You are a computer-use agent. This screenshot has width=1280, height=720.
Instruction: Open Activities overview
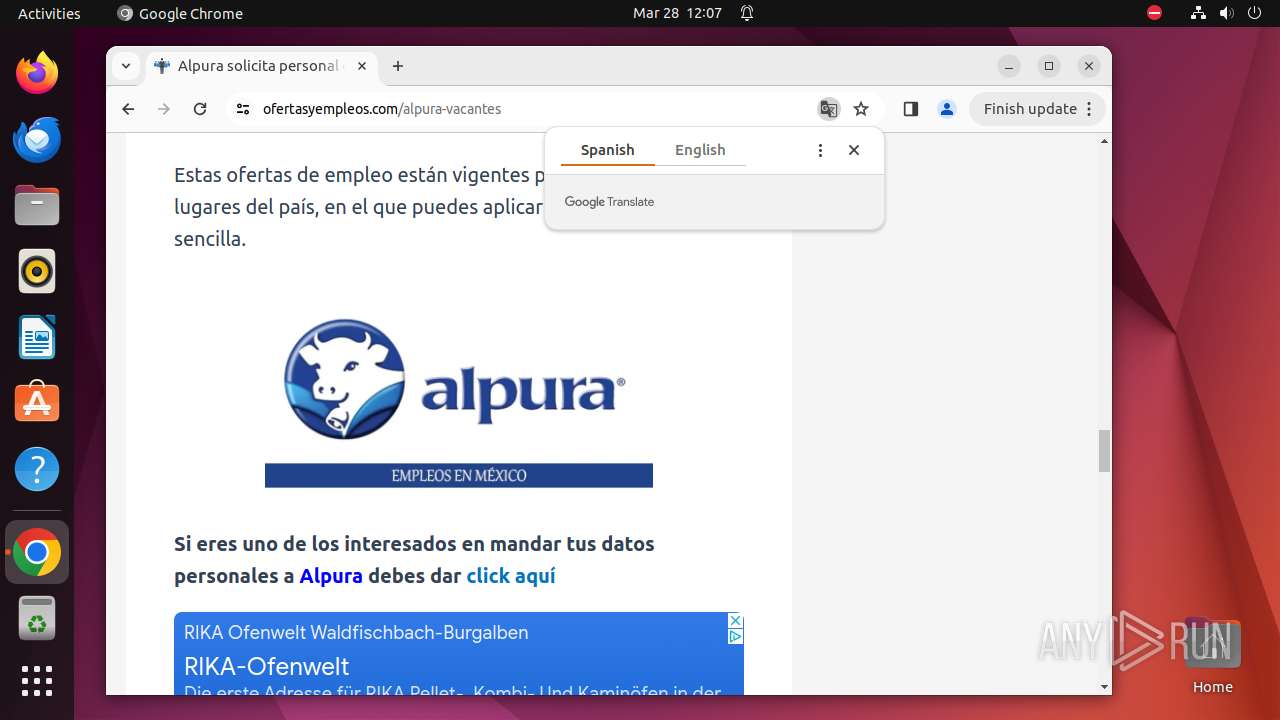tap(49, 13)
